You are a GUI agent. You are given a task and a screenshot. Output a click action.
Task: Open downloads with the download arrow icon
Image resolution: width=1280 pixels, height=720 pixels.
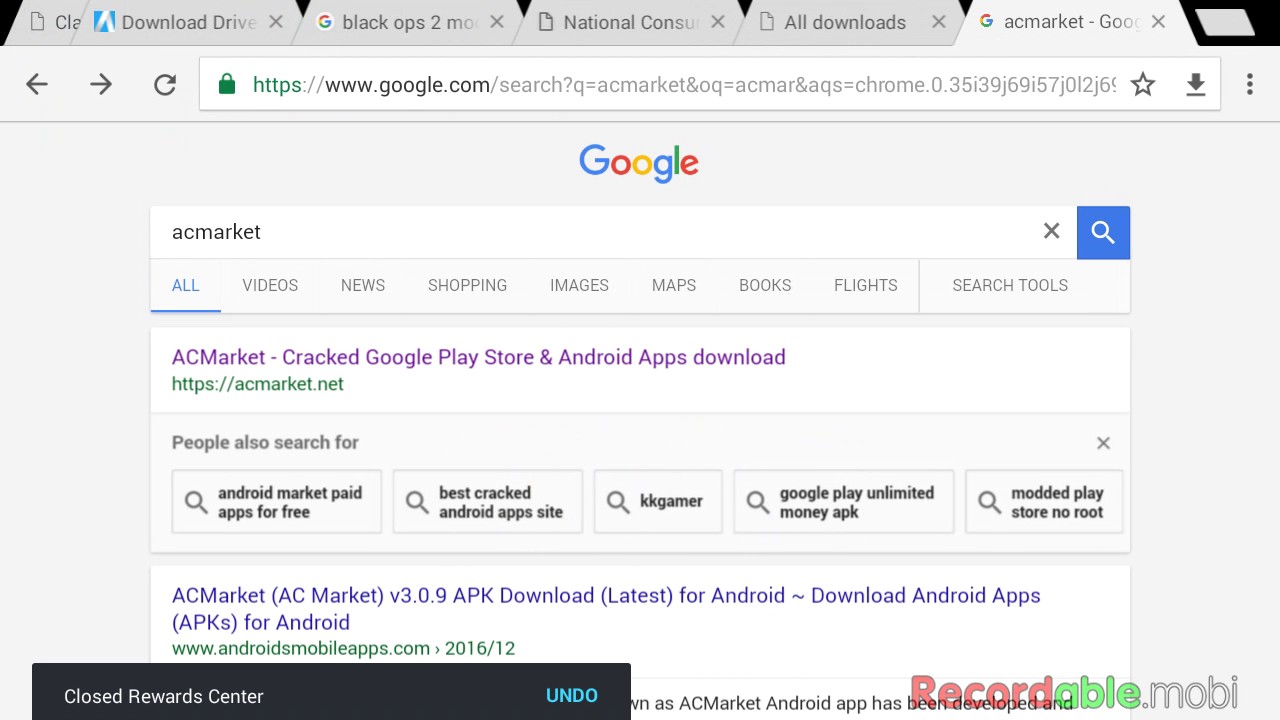[1196, 85]
